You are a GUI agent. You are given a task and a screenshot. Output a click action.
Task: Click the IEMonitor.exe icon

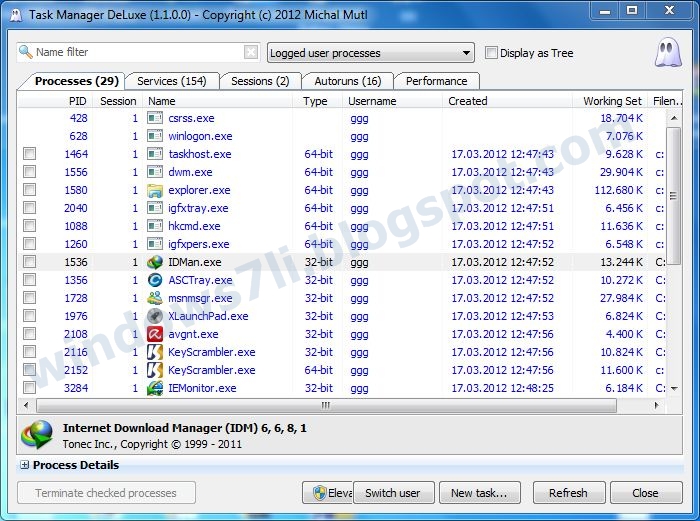[155, 388]
